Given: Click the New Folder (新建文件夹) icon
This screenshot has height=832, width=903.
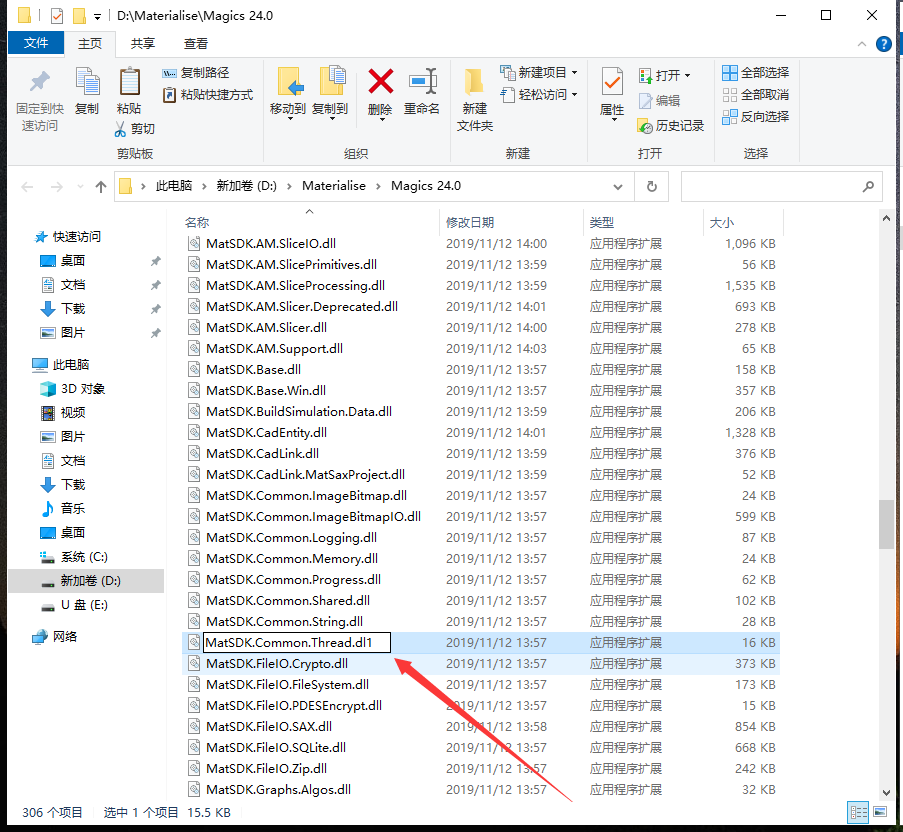Looking at the screenshot, I should tap(475, 82).
